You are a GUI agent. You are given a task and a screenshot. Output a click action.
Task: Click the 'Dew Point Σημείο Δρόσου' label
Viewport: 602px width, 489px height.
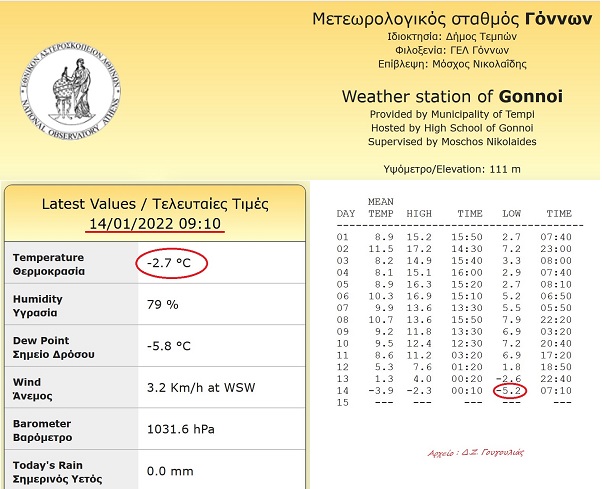click(53, 347)
